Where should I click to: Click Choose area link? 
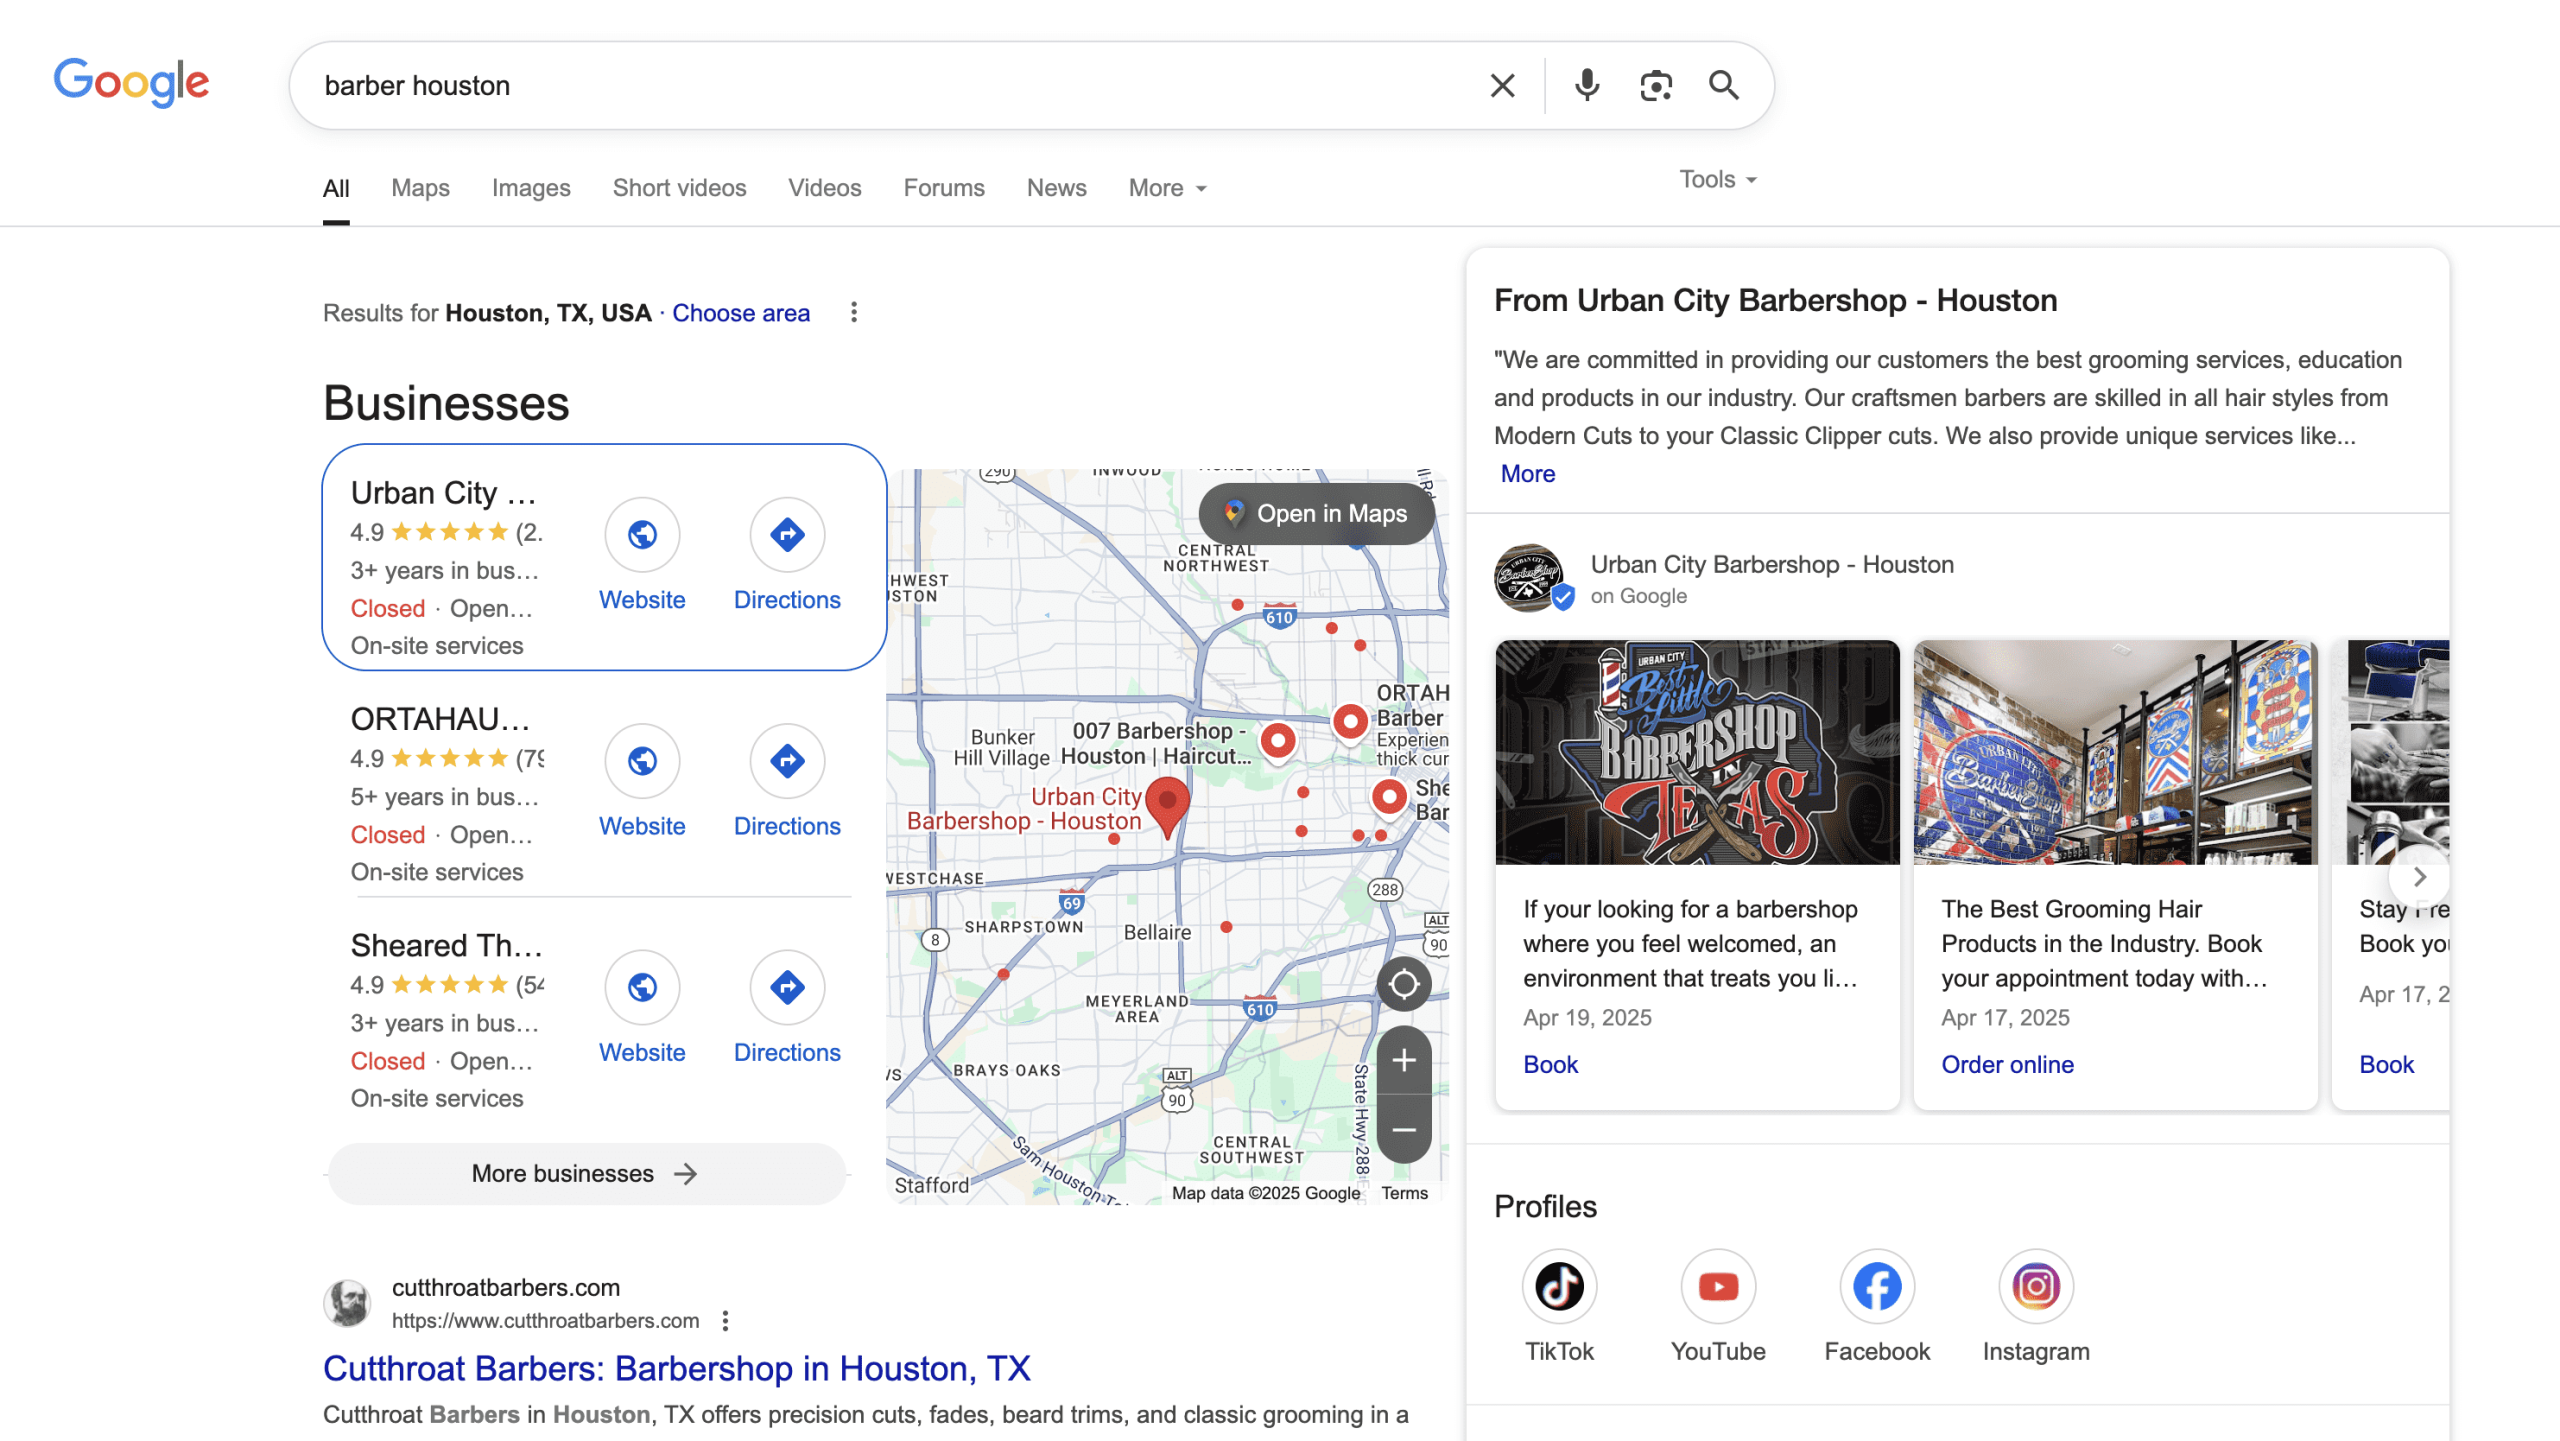pos(741,313)
